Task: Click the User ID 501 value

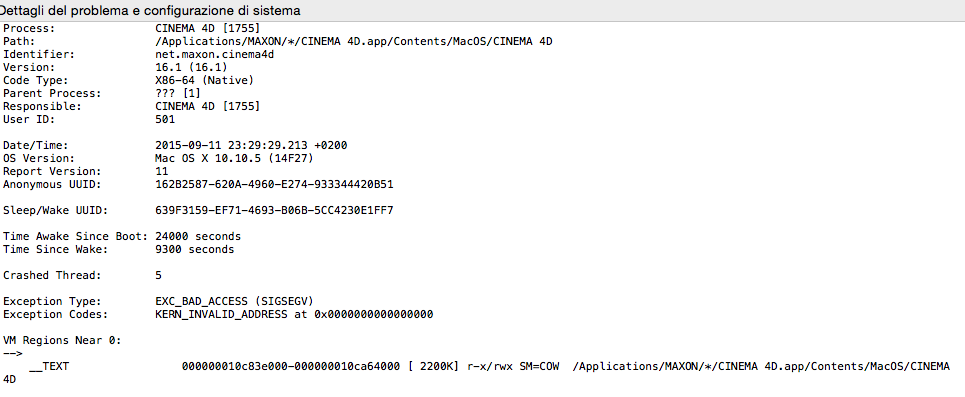Action: pyautogui.click(x=166, y=119)
